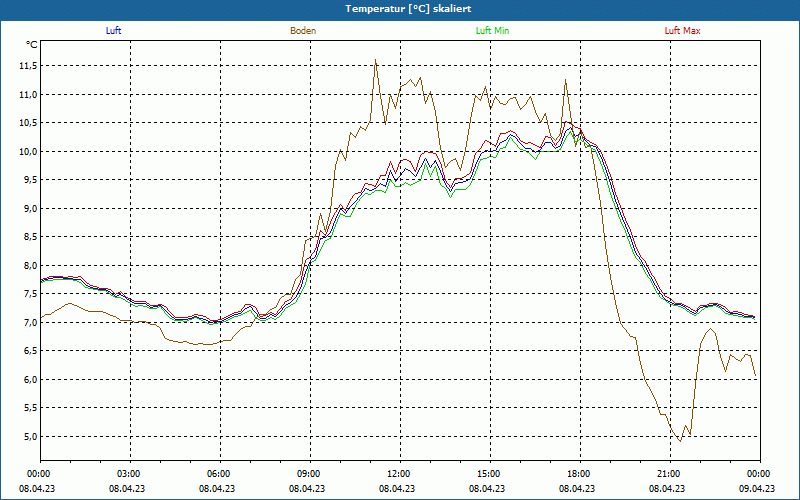Click the '8,0' y-axis value

click(x=31, y=266)
